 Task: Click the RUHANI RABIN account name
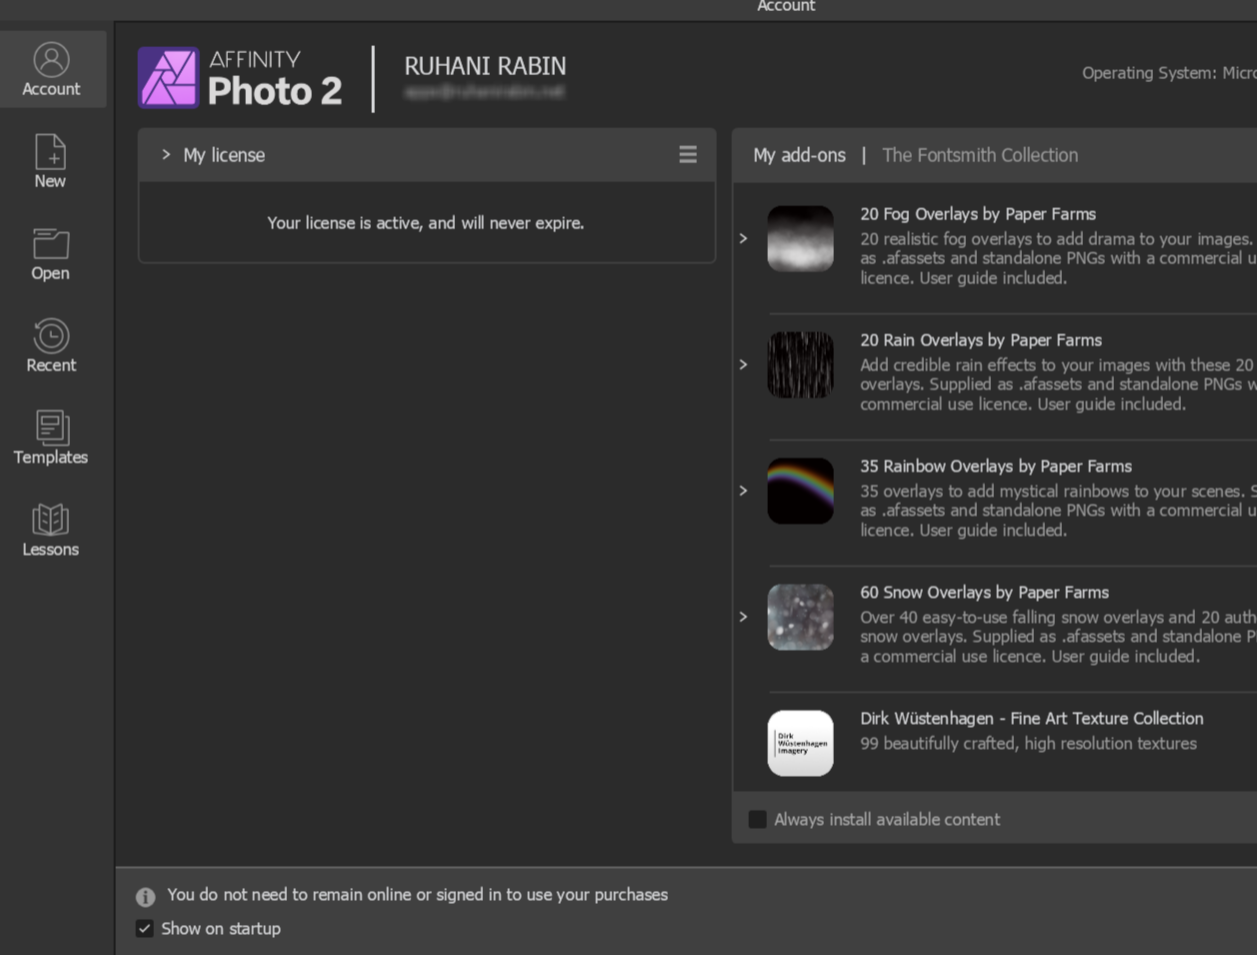485,66
